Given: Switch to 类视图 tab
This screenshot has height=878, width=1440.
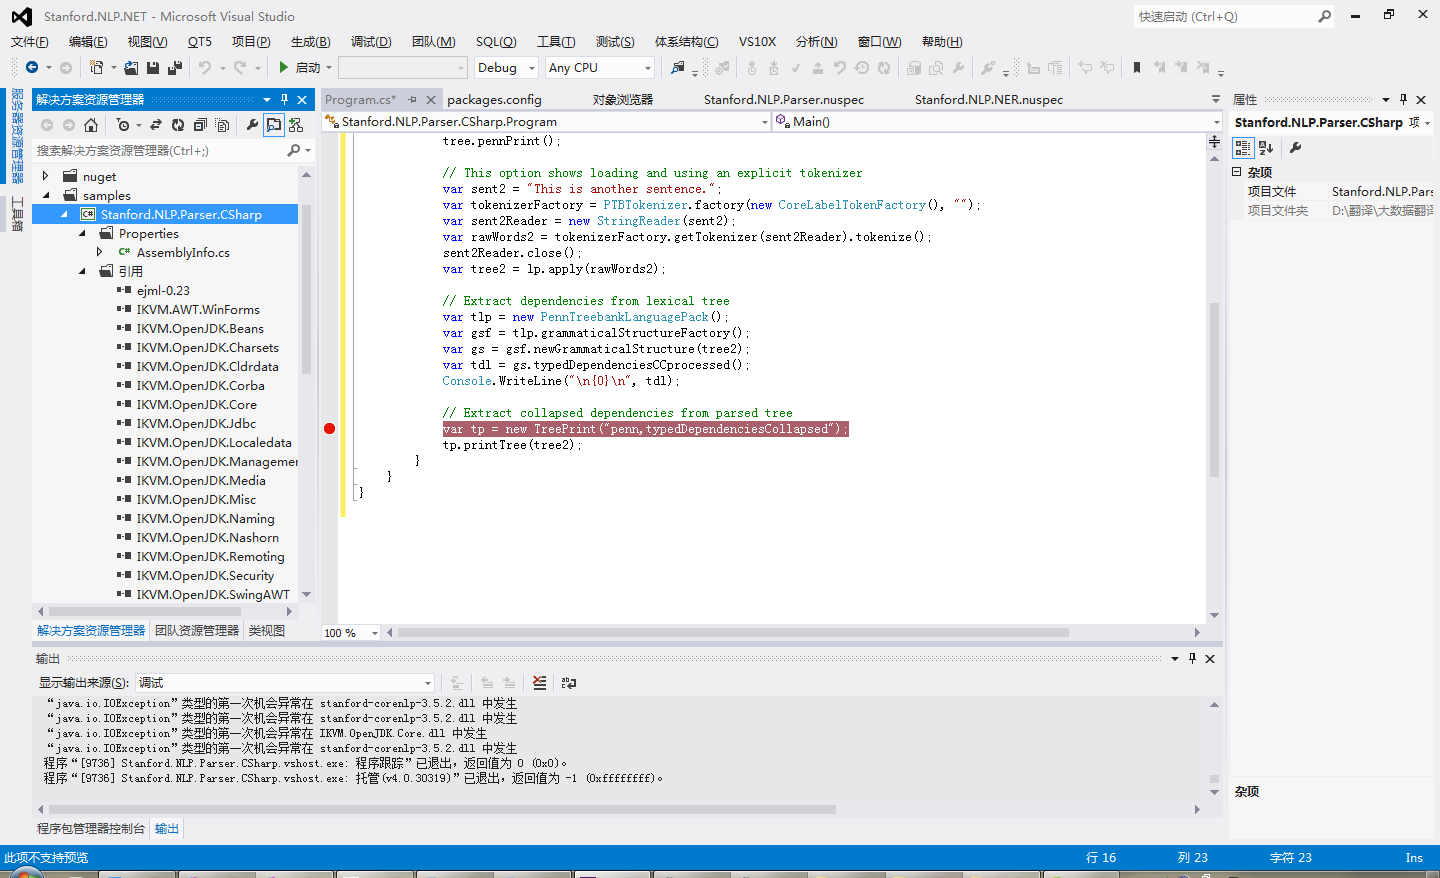Looking at the screenshot, I should (x=267, y=630).
